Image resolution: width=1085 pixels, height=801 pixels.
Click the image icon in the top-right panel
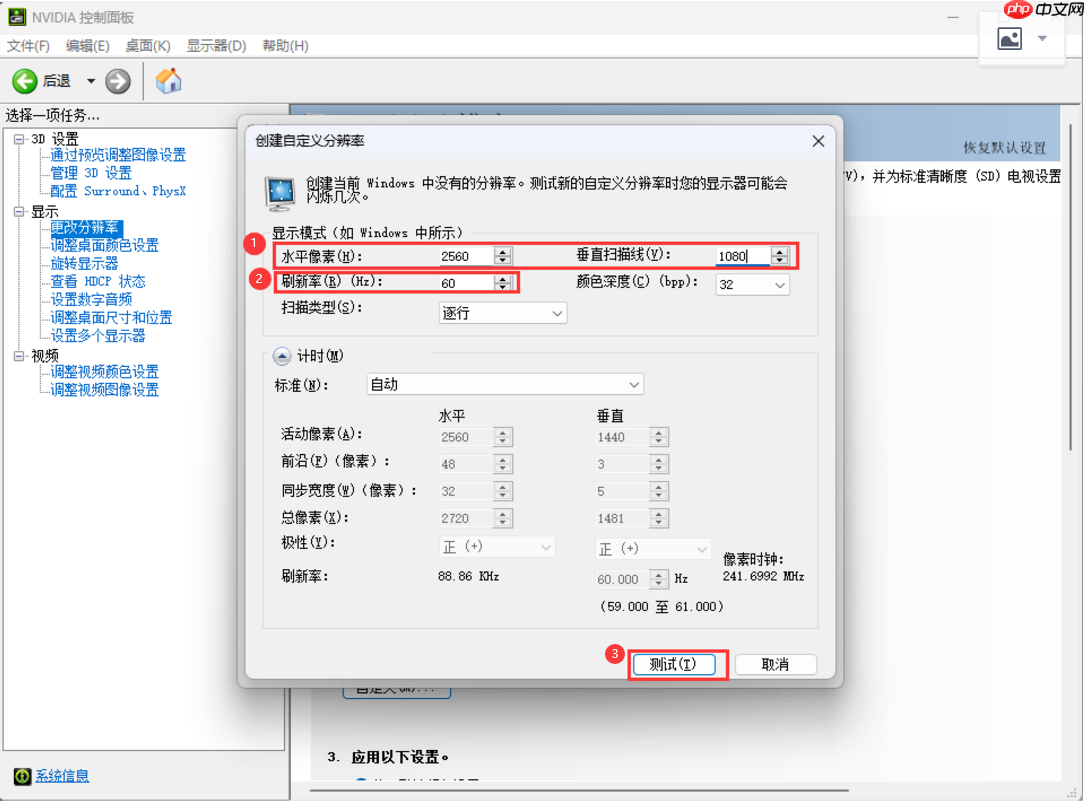1010,38
